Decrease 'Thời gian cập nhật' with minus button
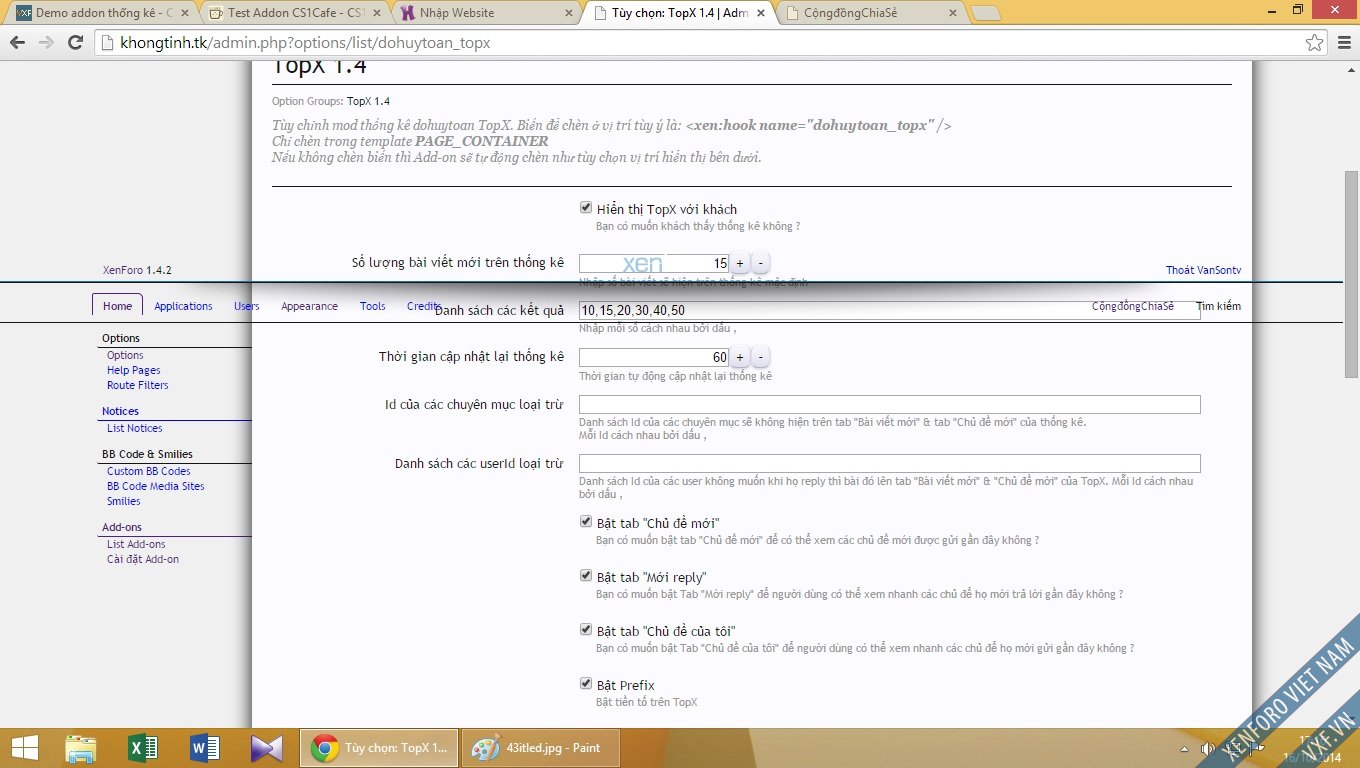The image size is (1360, 768). (761, 357)
